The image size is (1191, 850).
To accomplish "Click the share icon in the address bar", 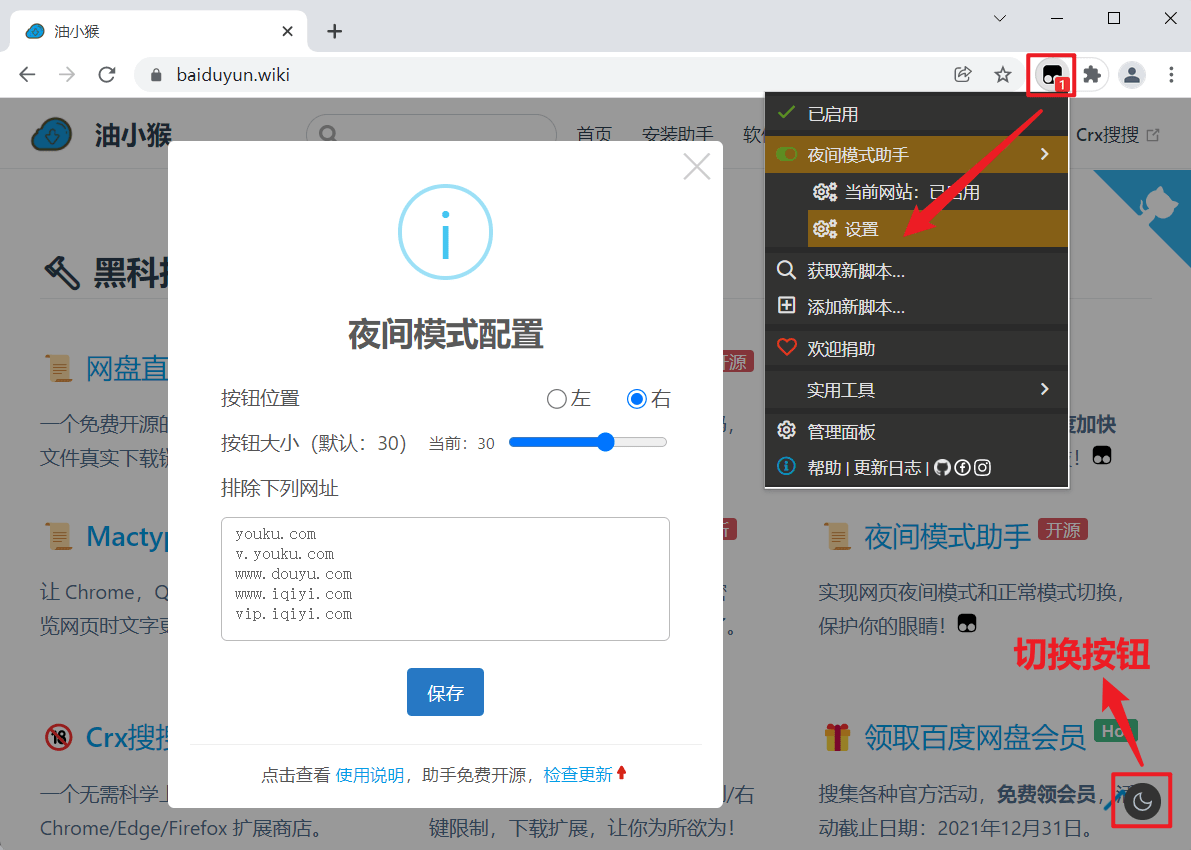I will point(962,74).
